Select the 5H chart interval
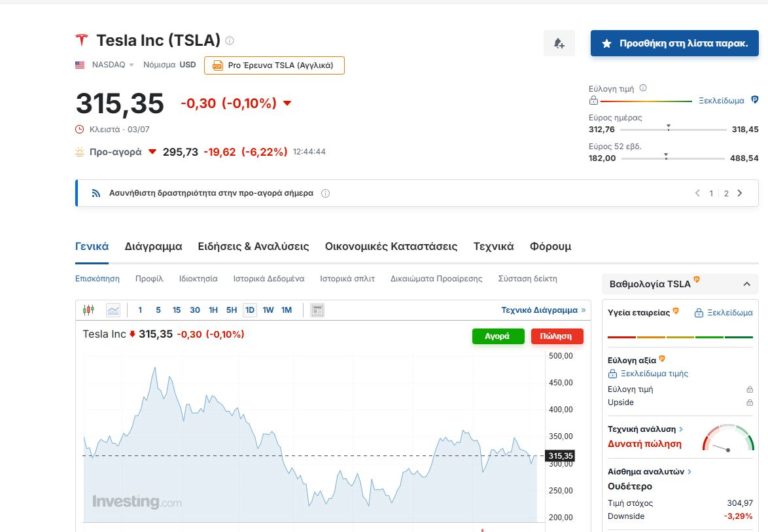The height and width of the screenshot is (532, 768). click(231, 310)
